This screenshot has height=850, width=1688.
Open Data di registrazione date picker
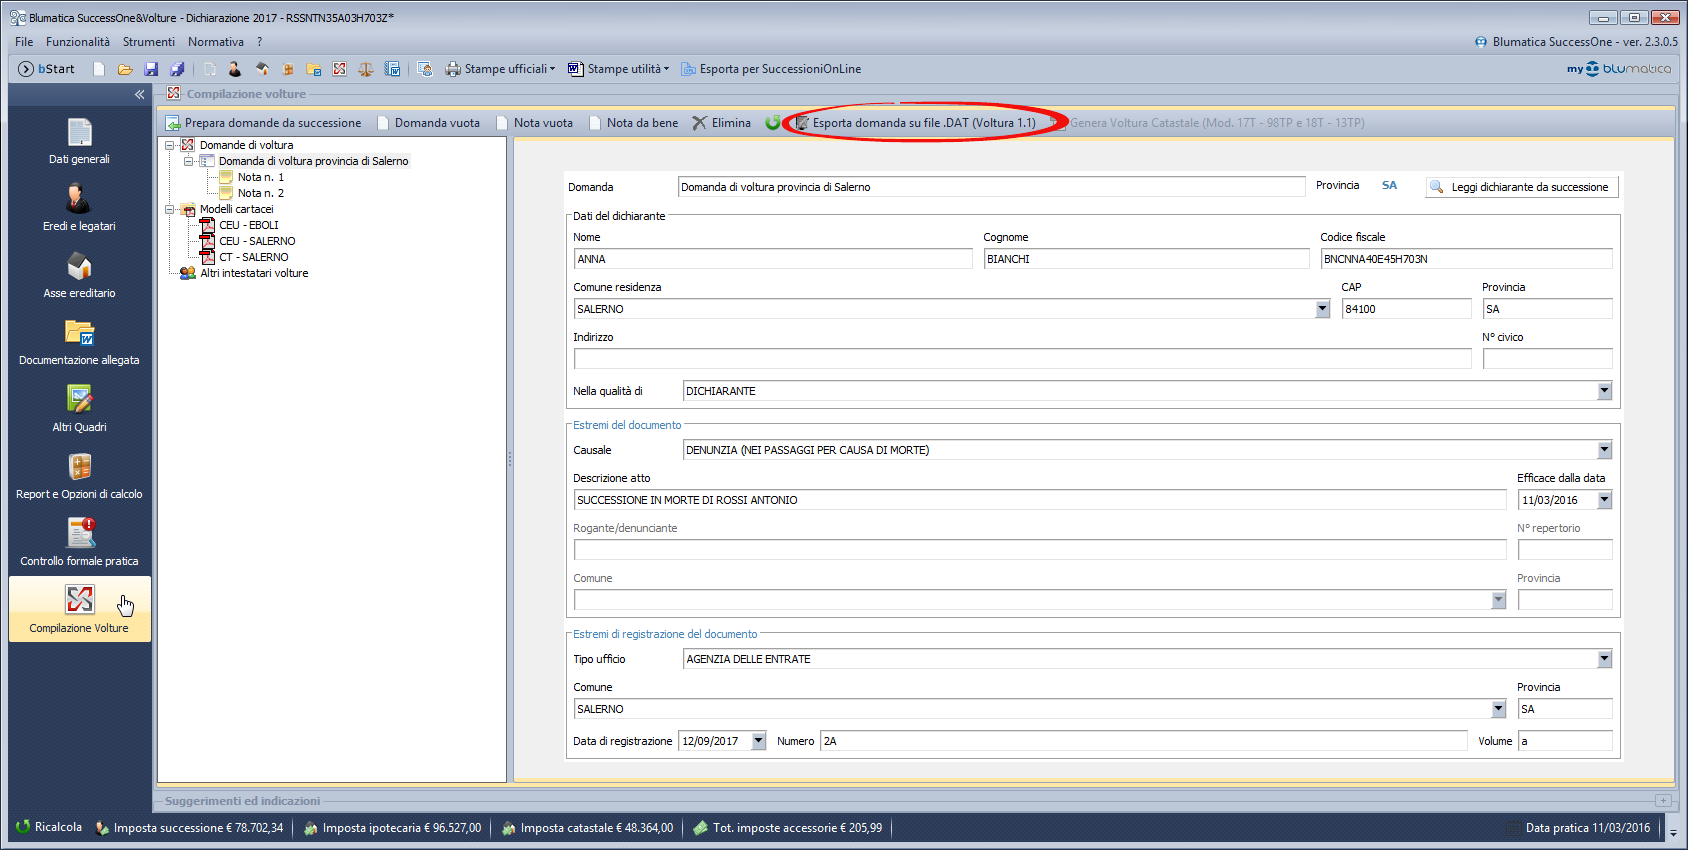[758, 741]
